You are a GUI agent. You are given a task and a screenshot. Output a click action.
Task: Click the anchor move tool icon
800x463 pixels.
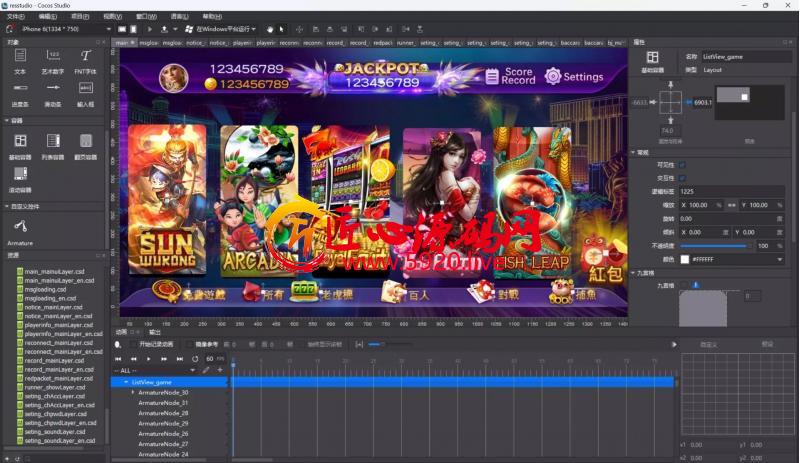click(x=299, y=29)
